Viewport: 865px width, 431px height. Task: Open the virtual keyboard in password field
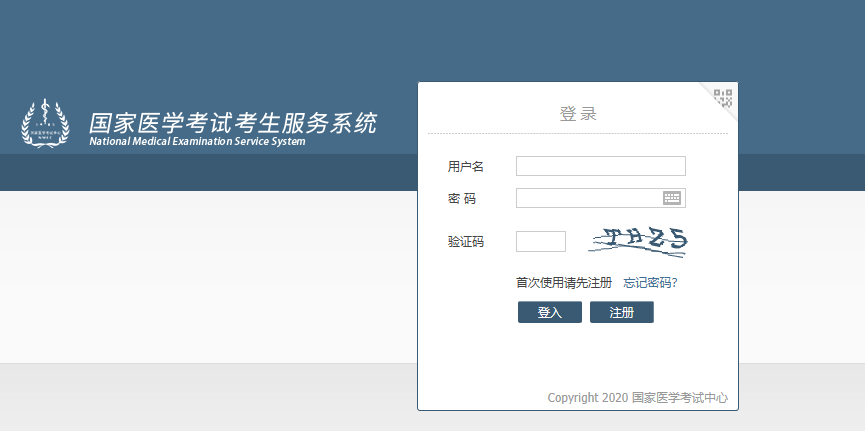pyautogui.click(x=672, y=198)
